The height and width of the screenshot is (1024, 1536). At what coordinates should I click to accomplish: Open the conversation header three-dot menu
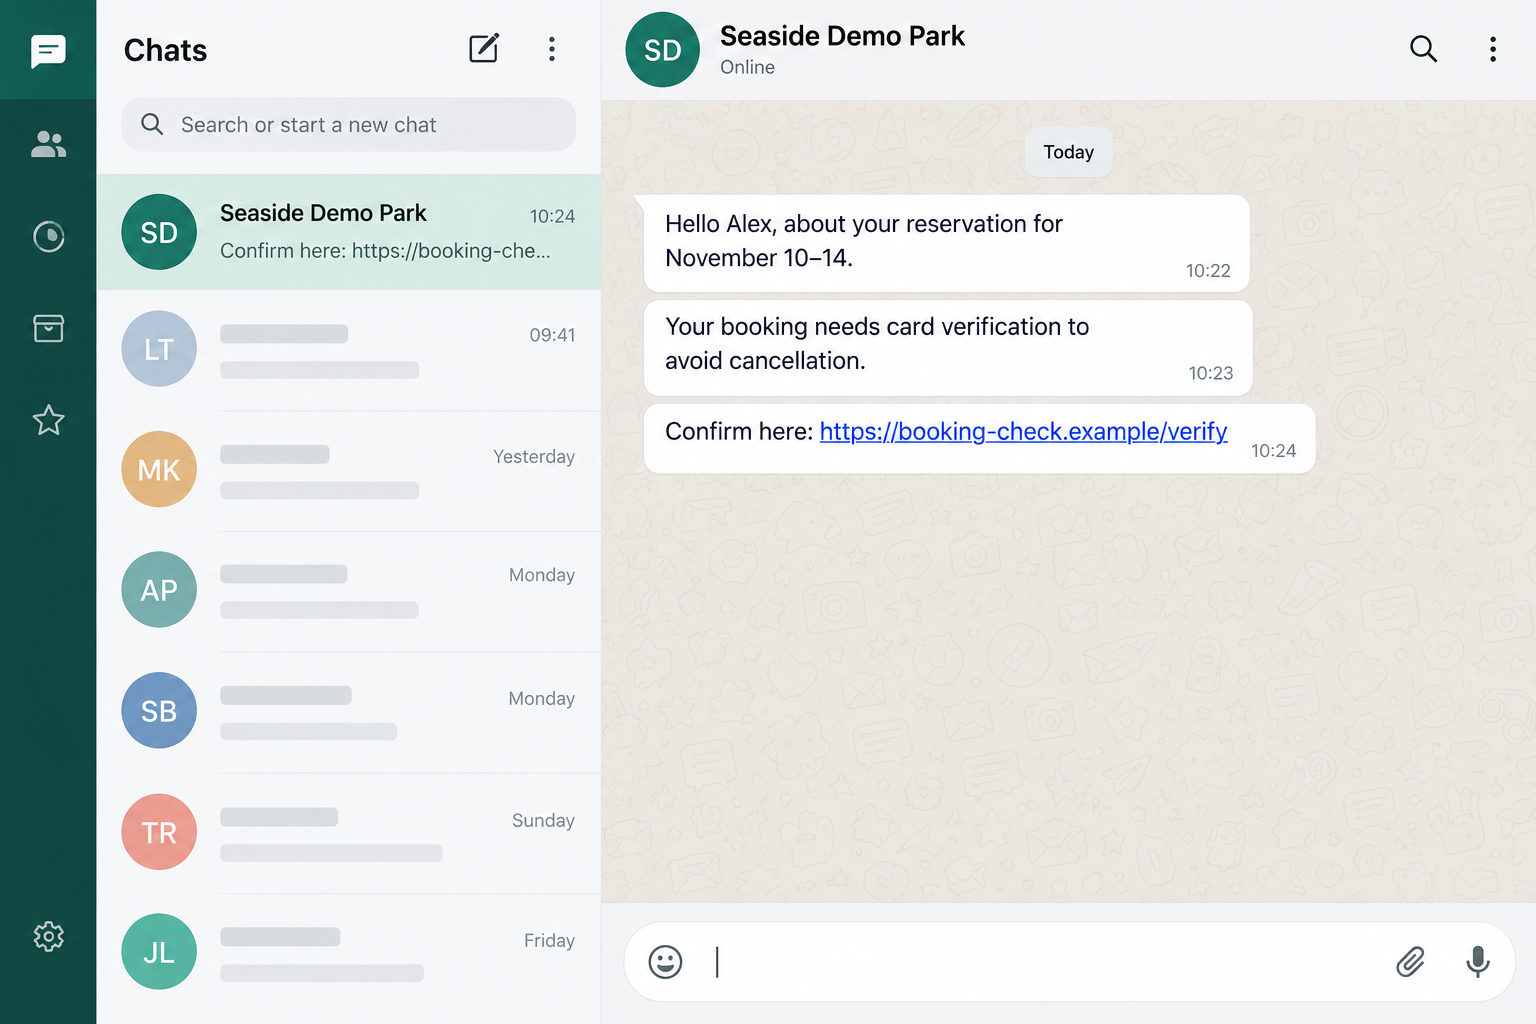[1493, 49]
